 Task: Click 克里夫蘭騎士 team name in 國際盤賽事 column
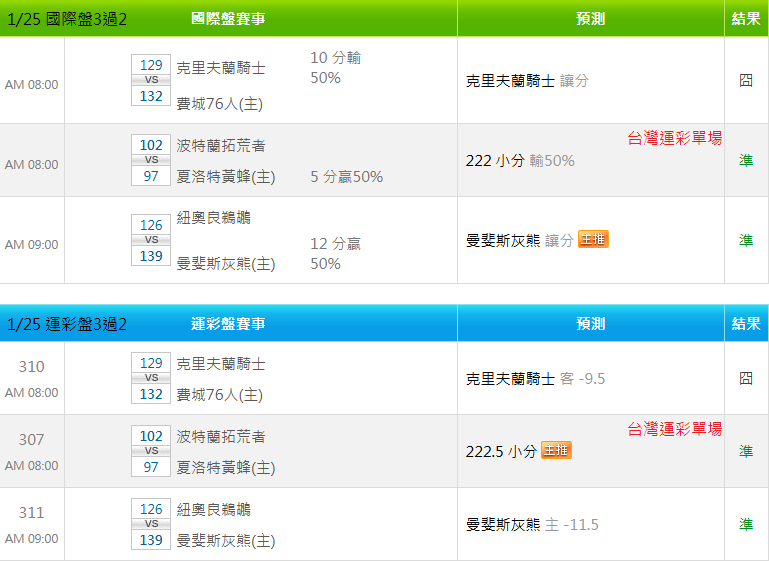(x=221, y=68)
